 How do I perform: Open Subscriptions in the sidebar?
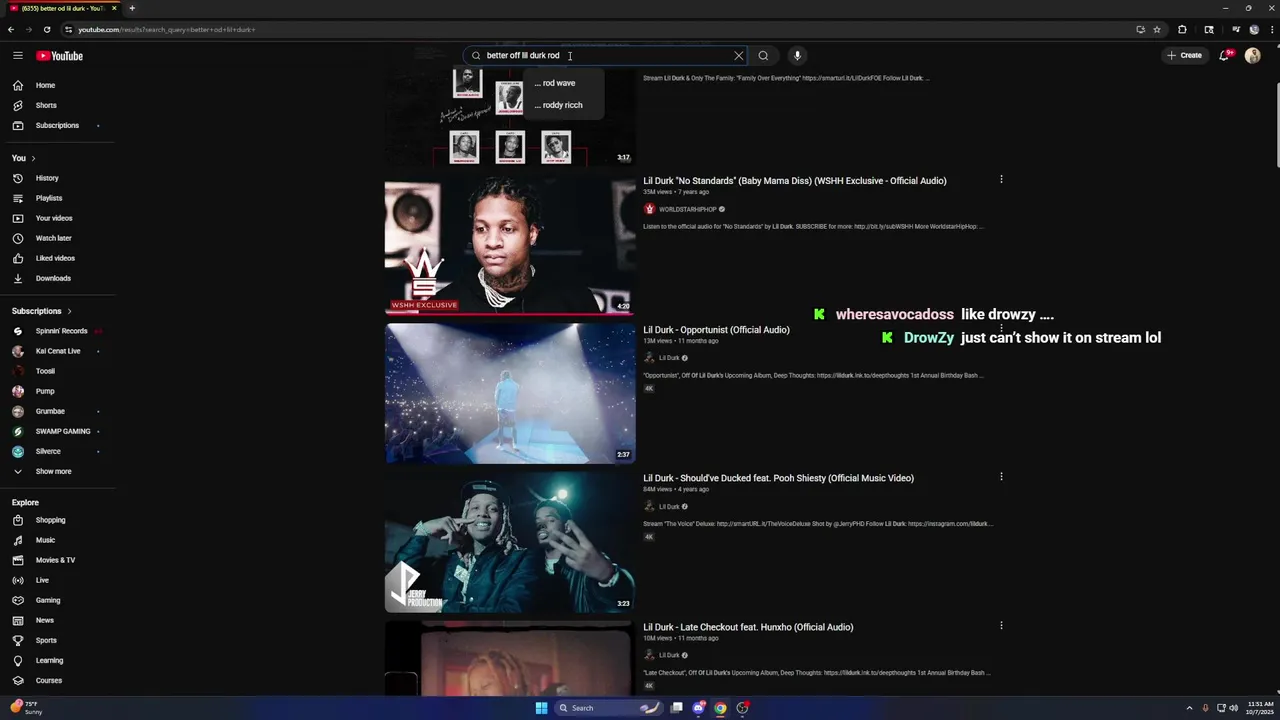click(58, 125)
